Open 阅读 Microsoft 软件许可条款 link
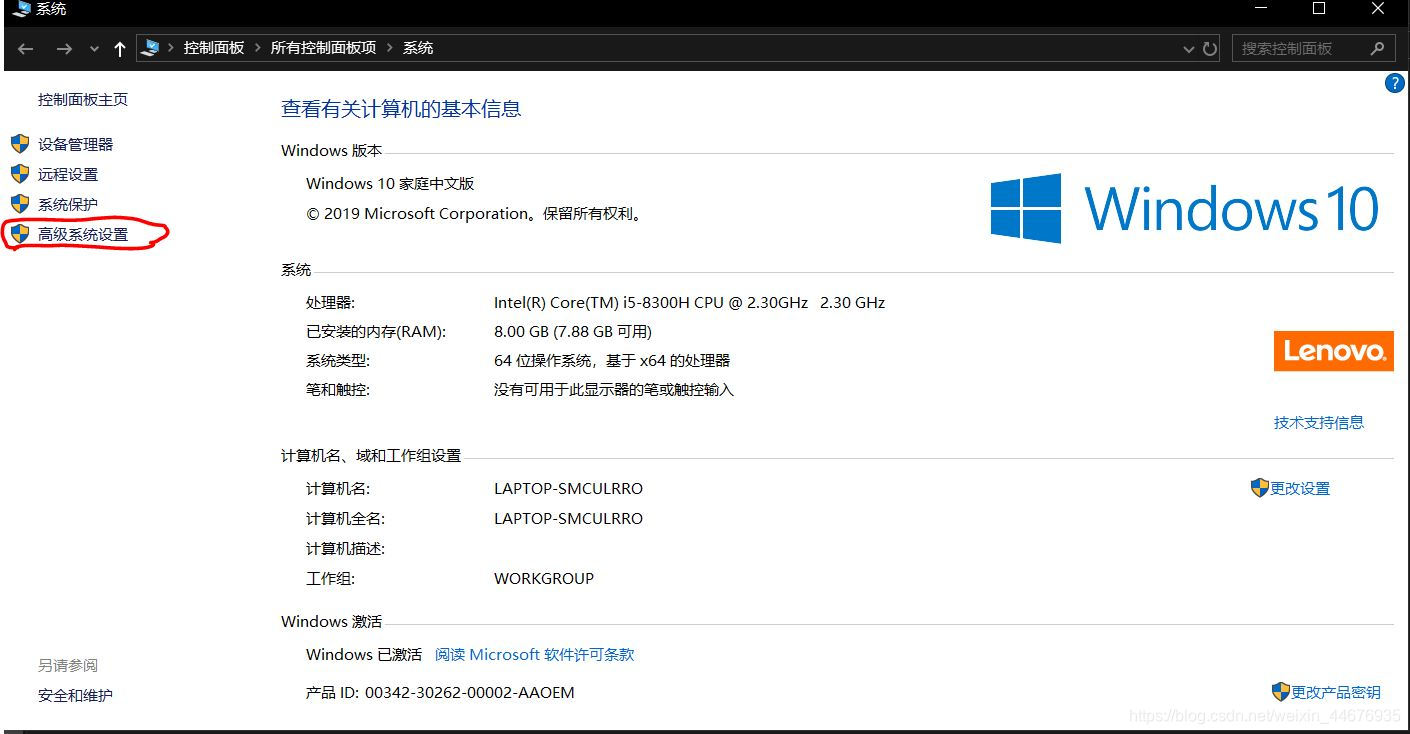Image resolution: width=1410 pixels, height=734 pixels. [535, 654]
